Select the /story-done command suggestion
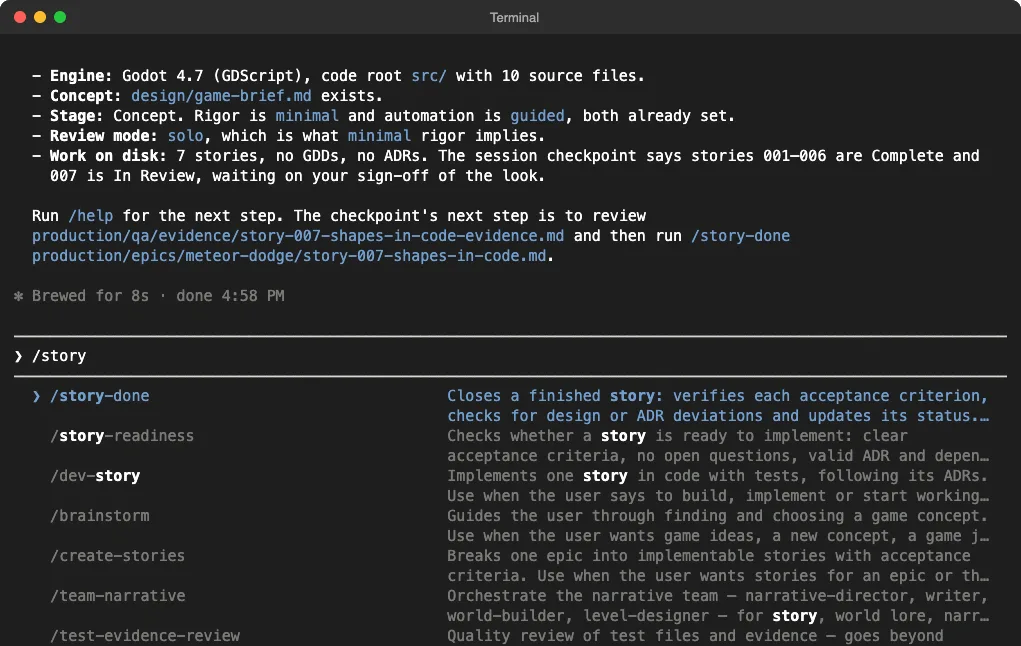 pos(100,396)
